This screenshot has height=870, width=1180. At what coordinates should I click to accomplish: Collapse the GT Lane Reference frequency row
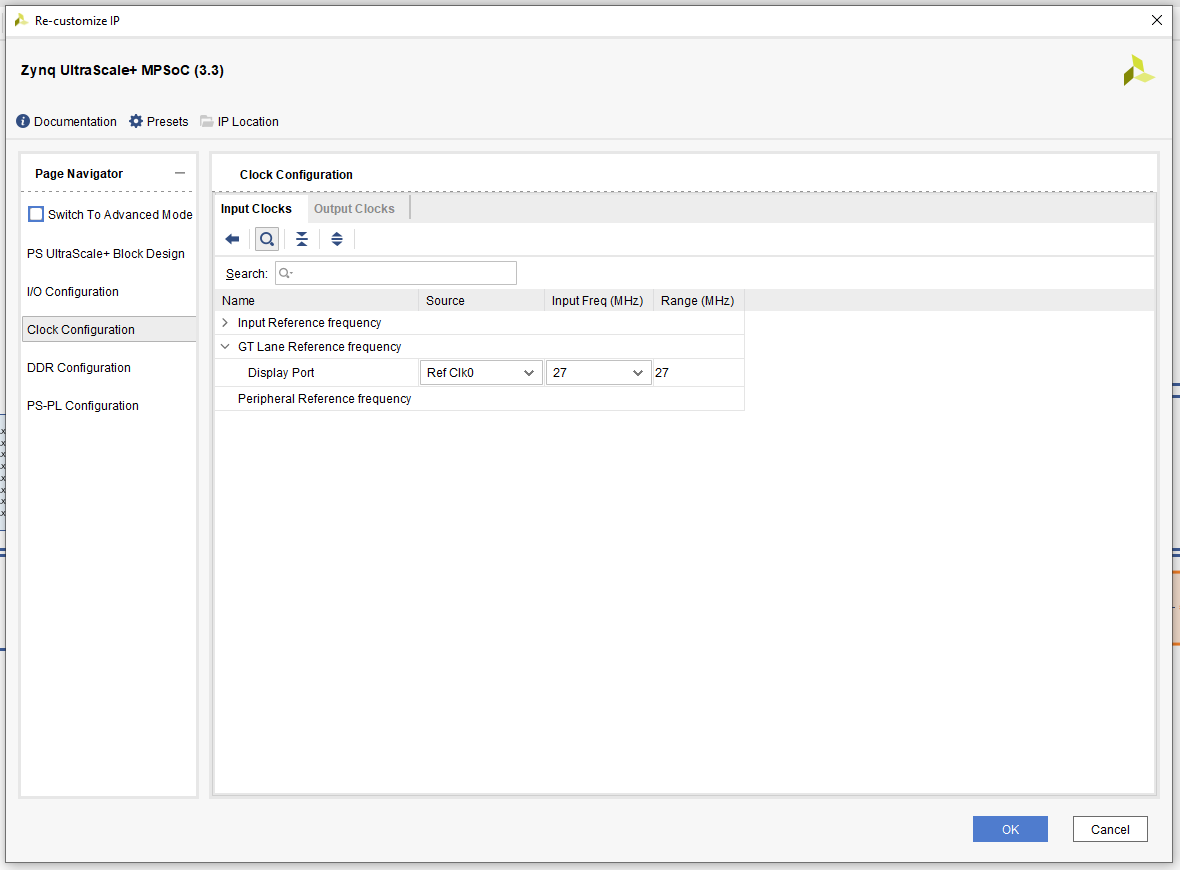[225, 347]
